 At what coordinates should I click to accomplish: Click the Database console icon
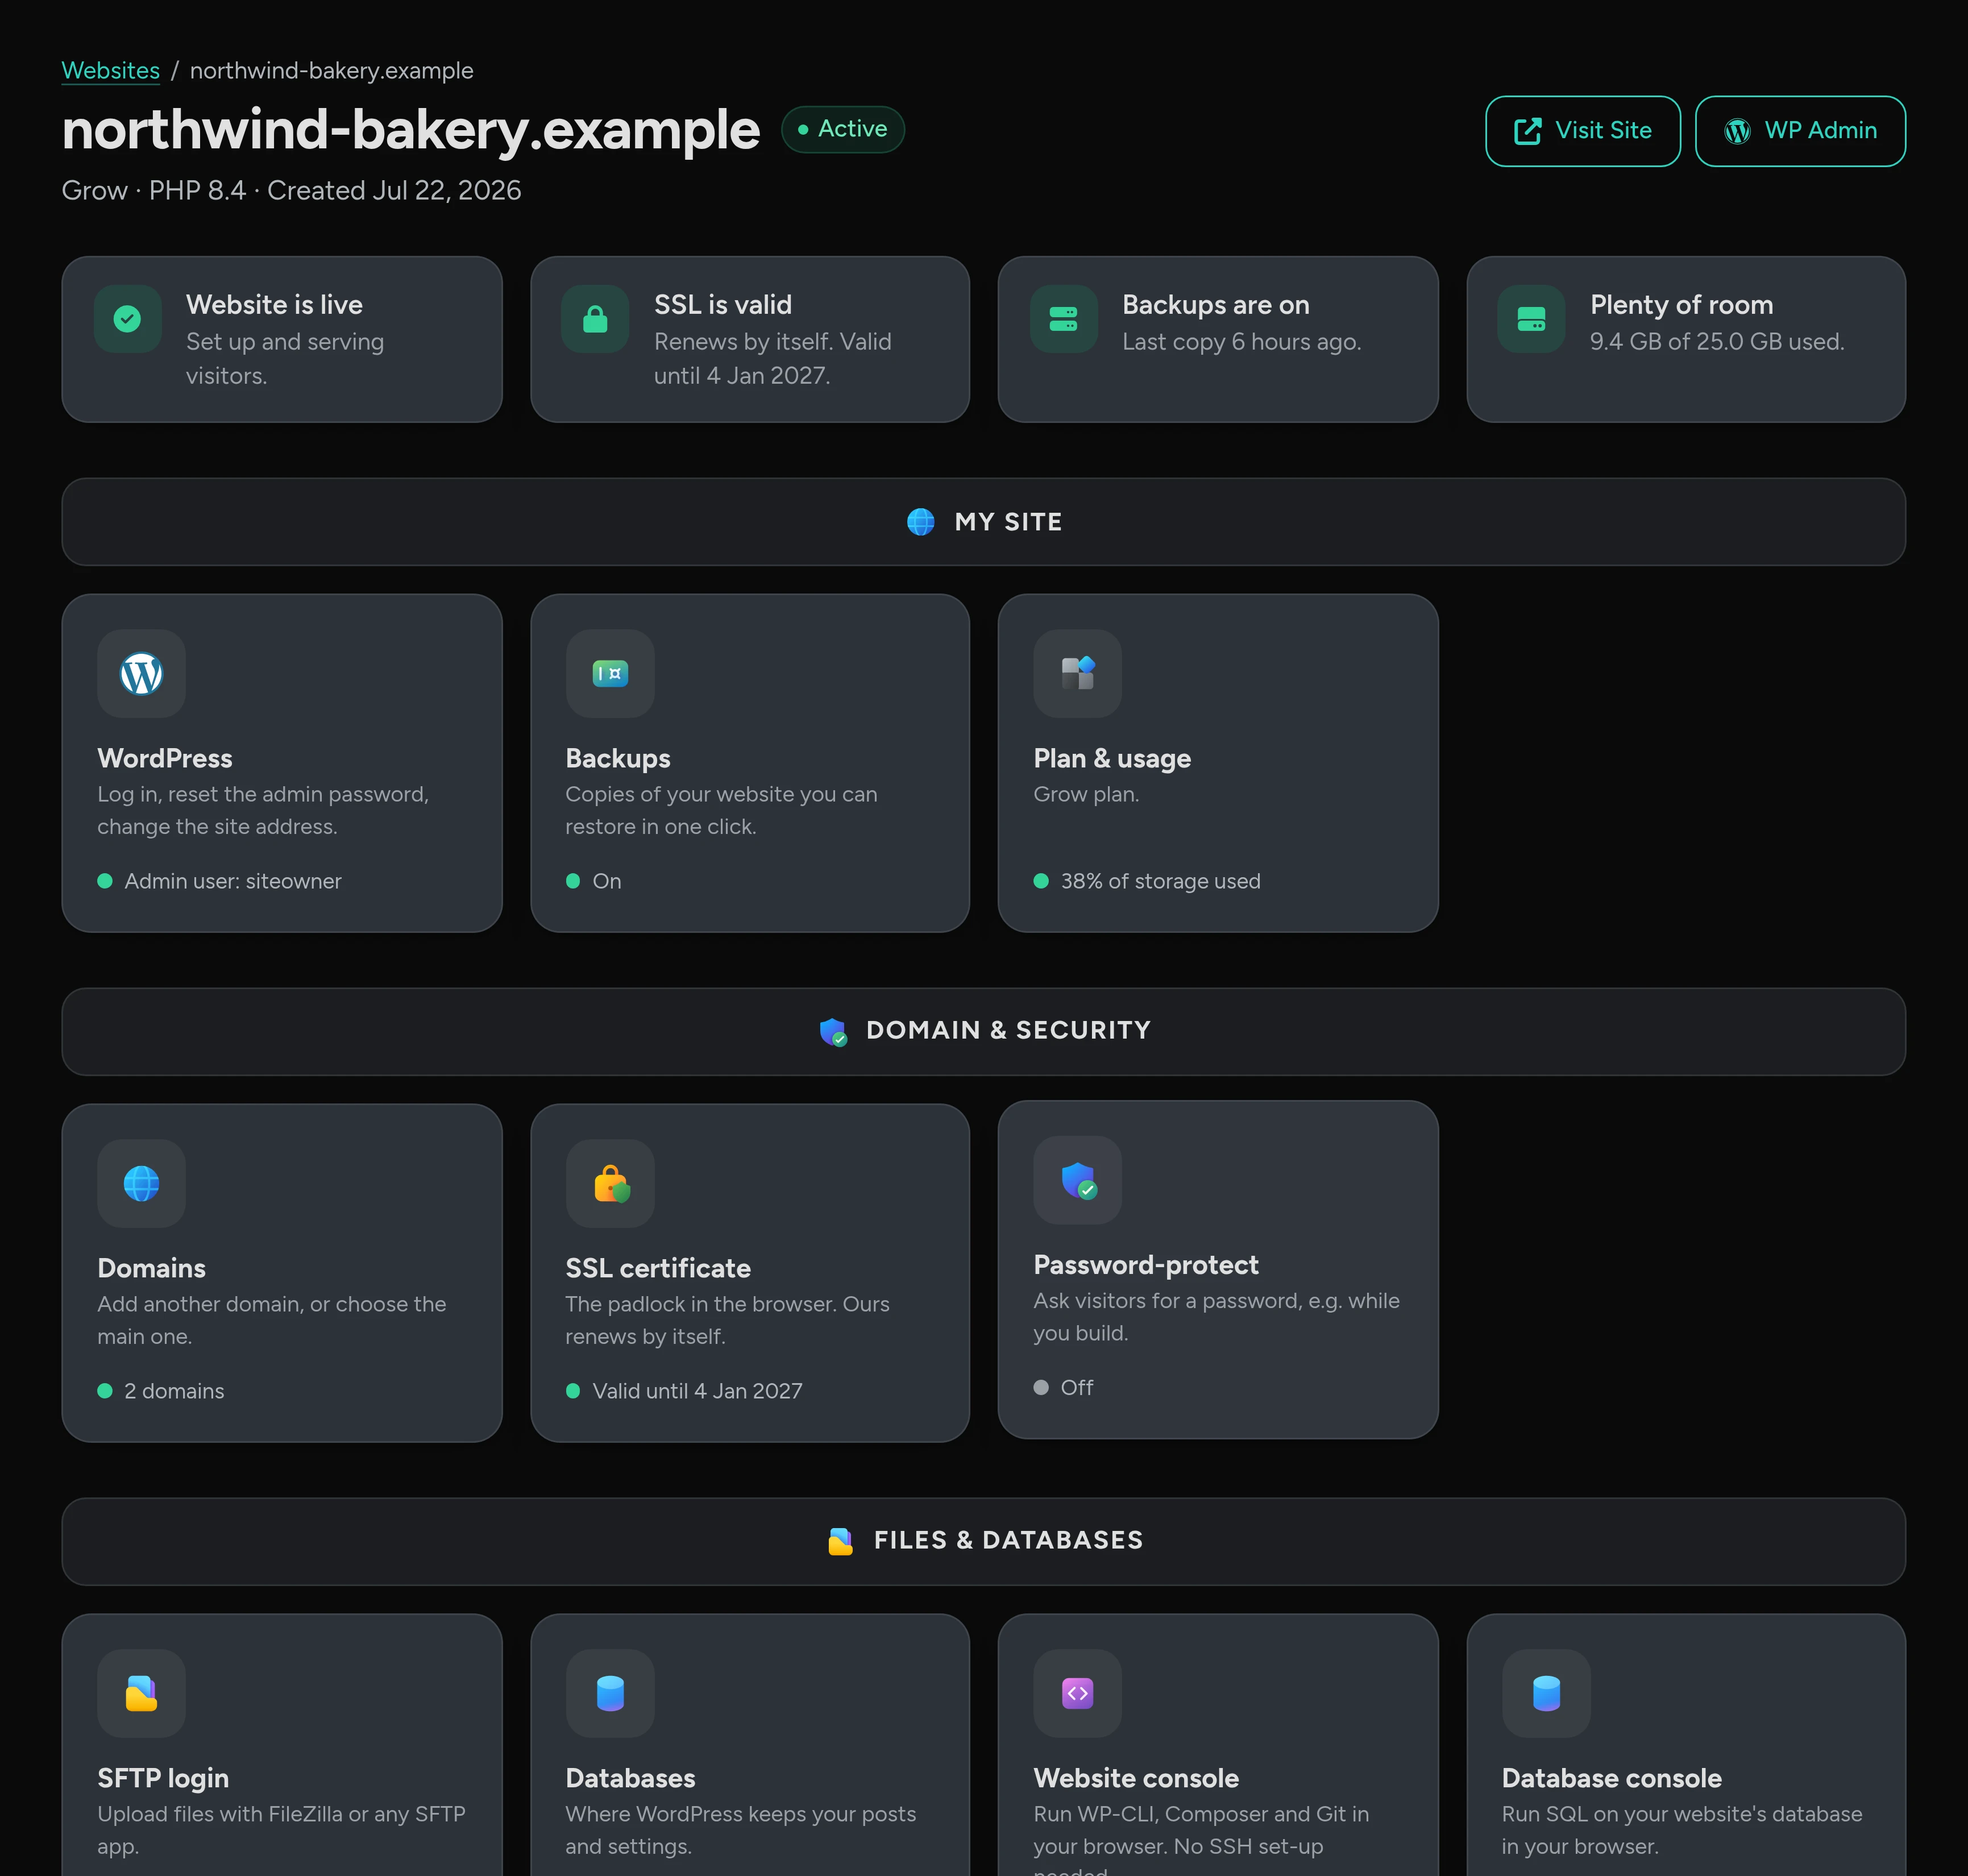coord(1546,1693)
